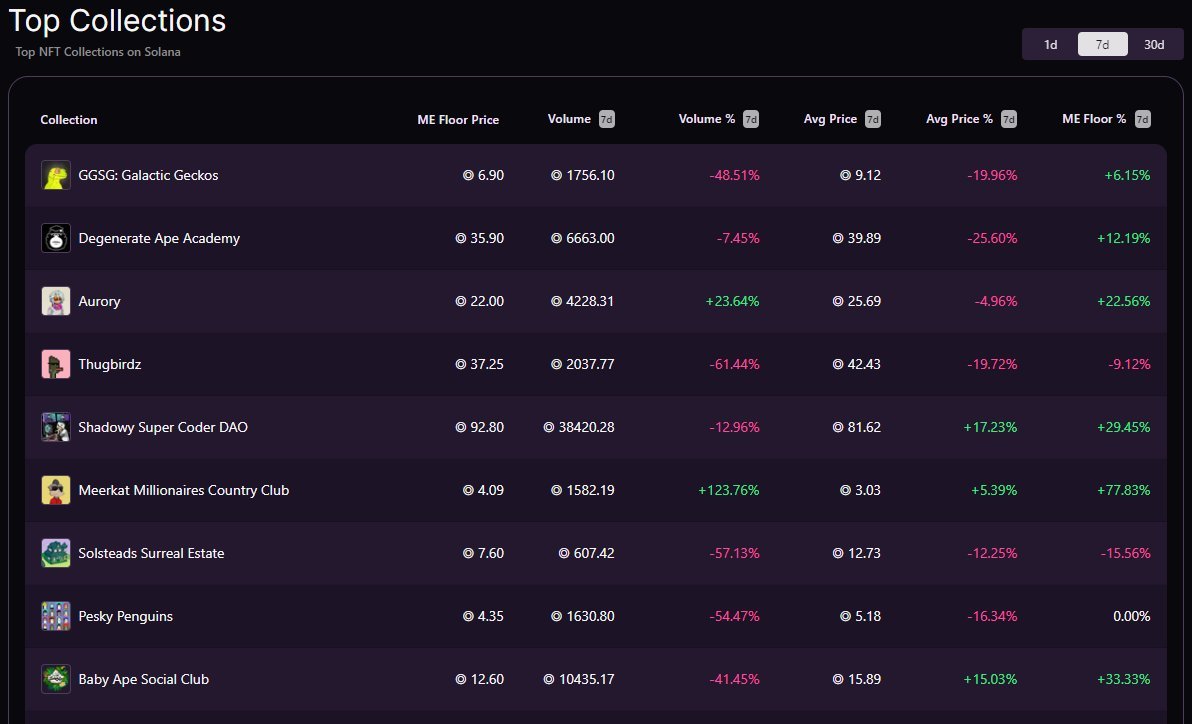Sort by ME Floor Price column header
This screenshot has width=1192, height=724.
(458, 119)
